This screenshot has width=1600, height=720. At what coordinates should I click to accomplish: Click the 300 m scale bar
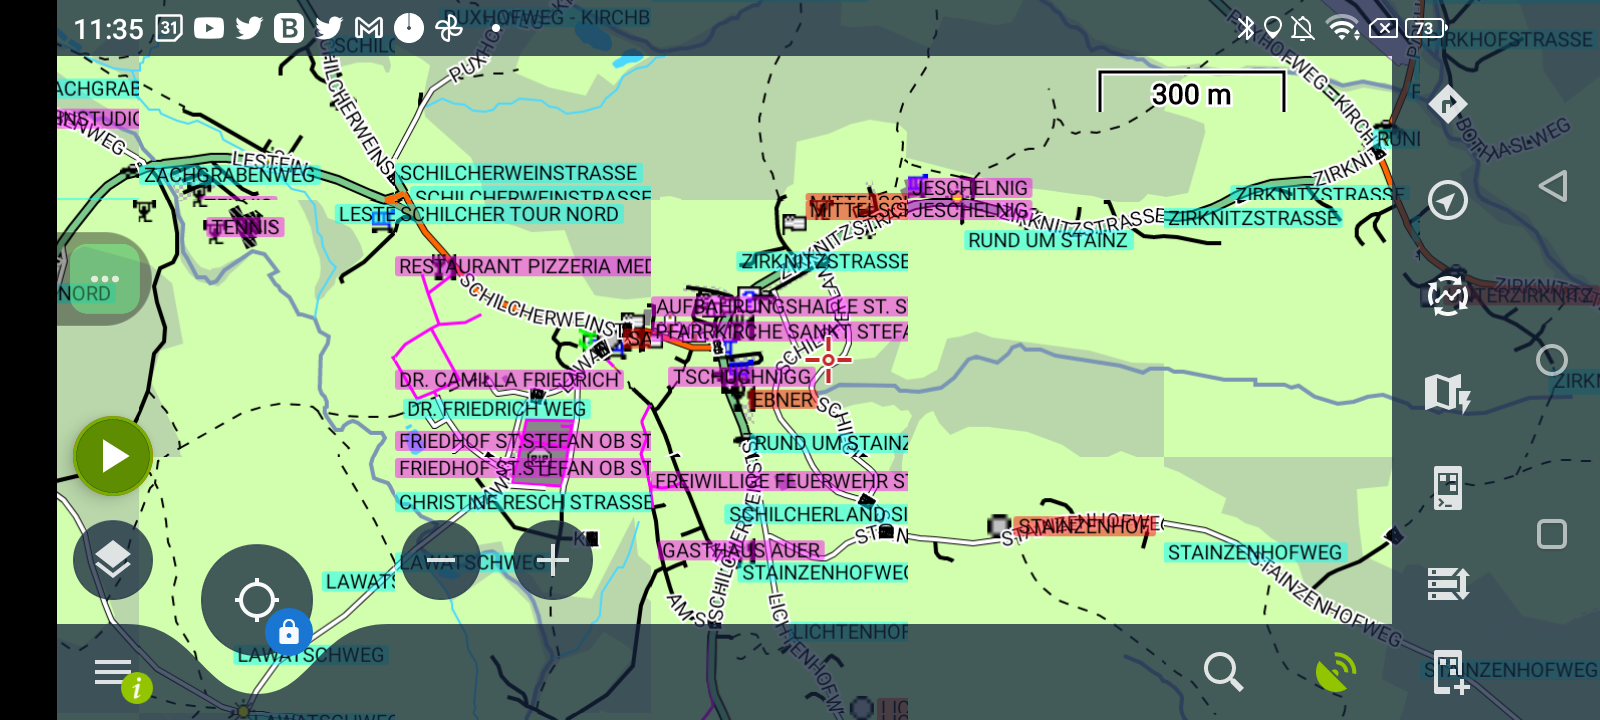click(x=1191, y=93)
